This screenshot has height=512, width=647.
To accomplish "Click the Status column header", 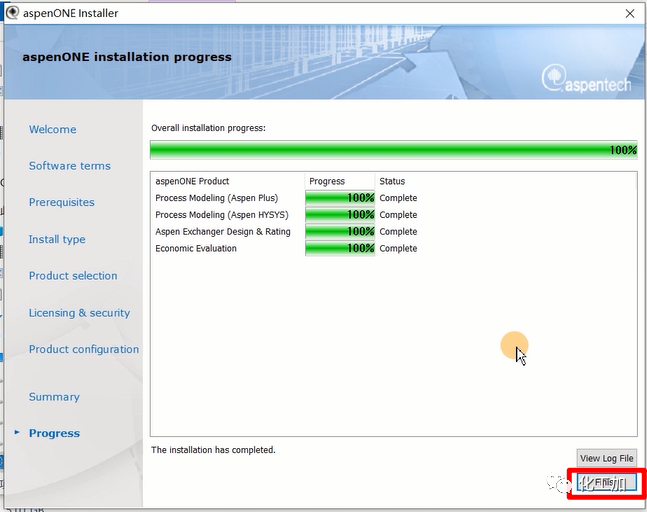I will coord(392,181).
